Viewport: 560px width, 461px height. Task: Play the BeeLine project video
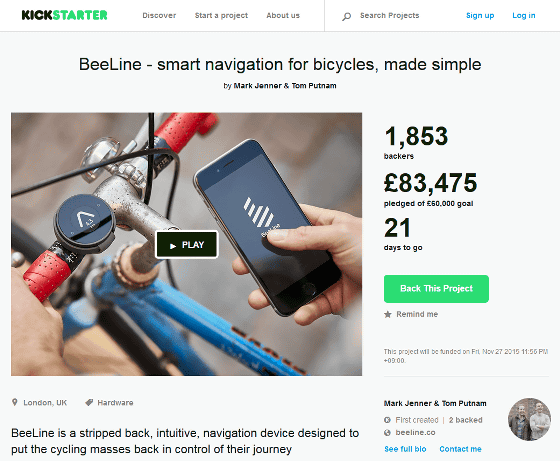pos(187,245)
